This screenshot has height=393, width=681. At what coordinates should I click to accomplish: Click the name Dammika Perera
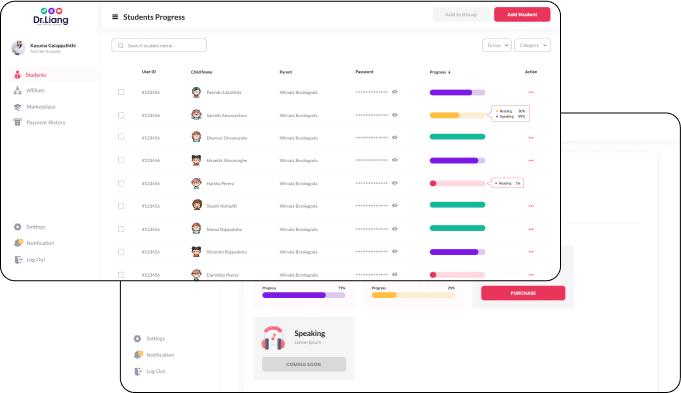(222, 275)
